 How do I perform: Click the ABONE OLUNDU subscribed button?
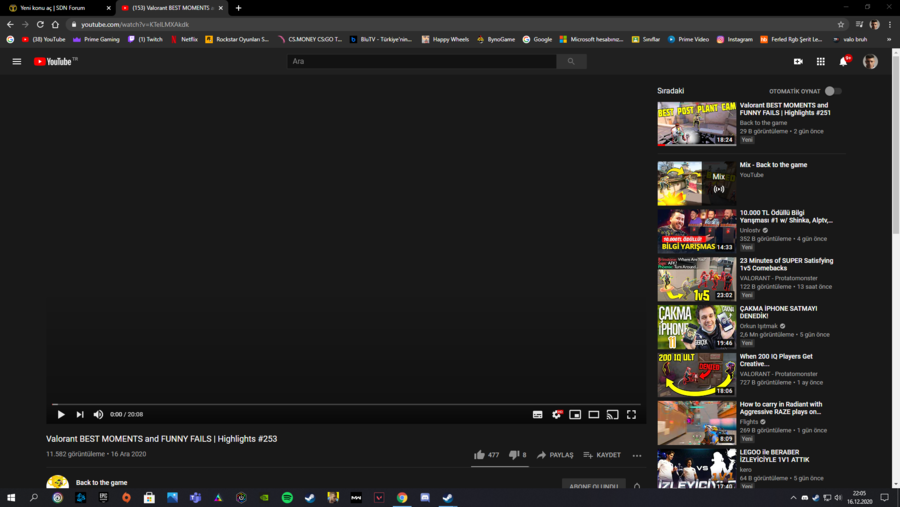(593, 486)
